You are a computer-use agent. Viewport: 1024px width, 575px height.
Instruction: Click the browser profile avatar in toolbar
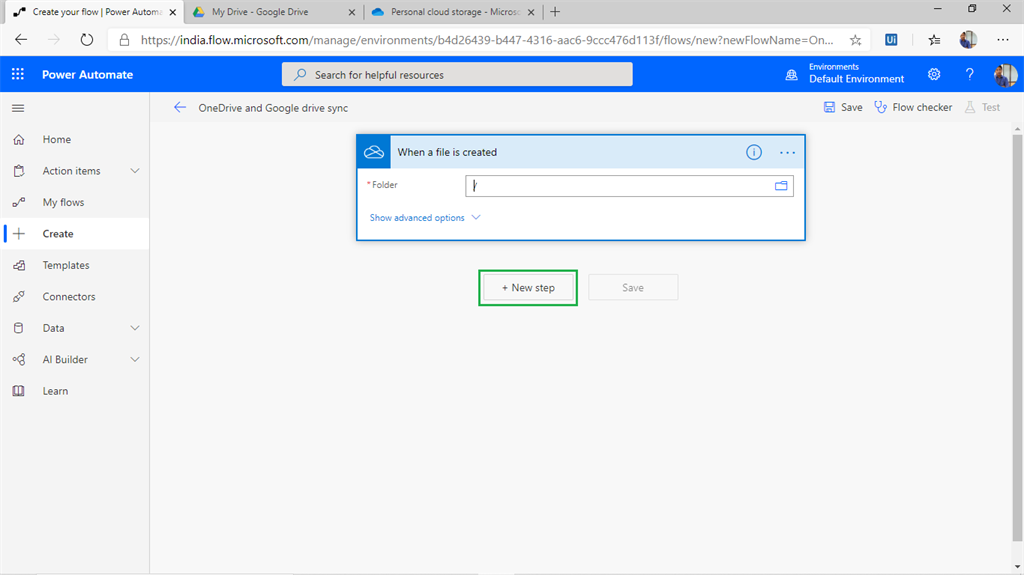(968, 40)
